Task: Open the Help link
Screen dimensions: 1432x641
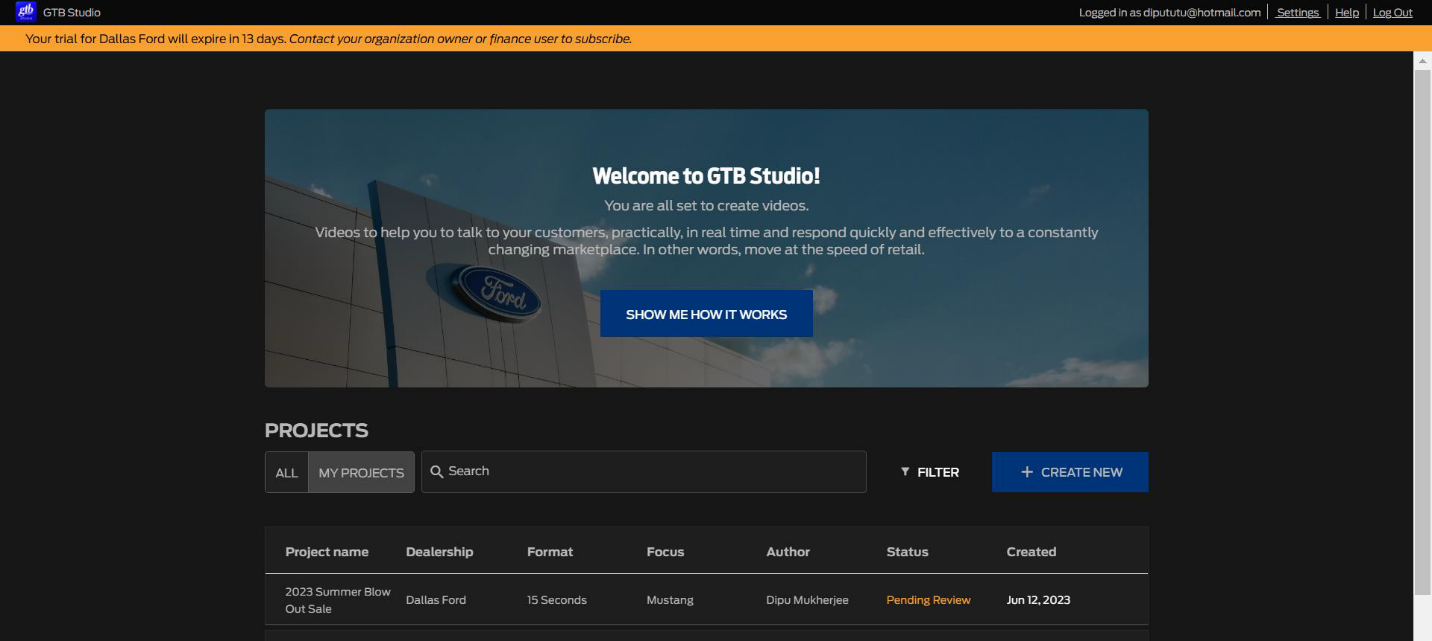Action: coord(1347,12)
